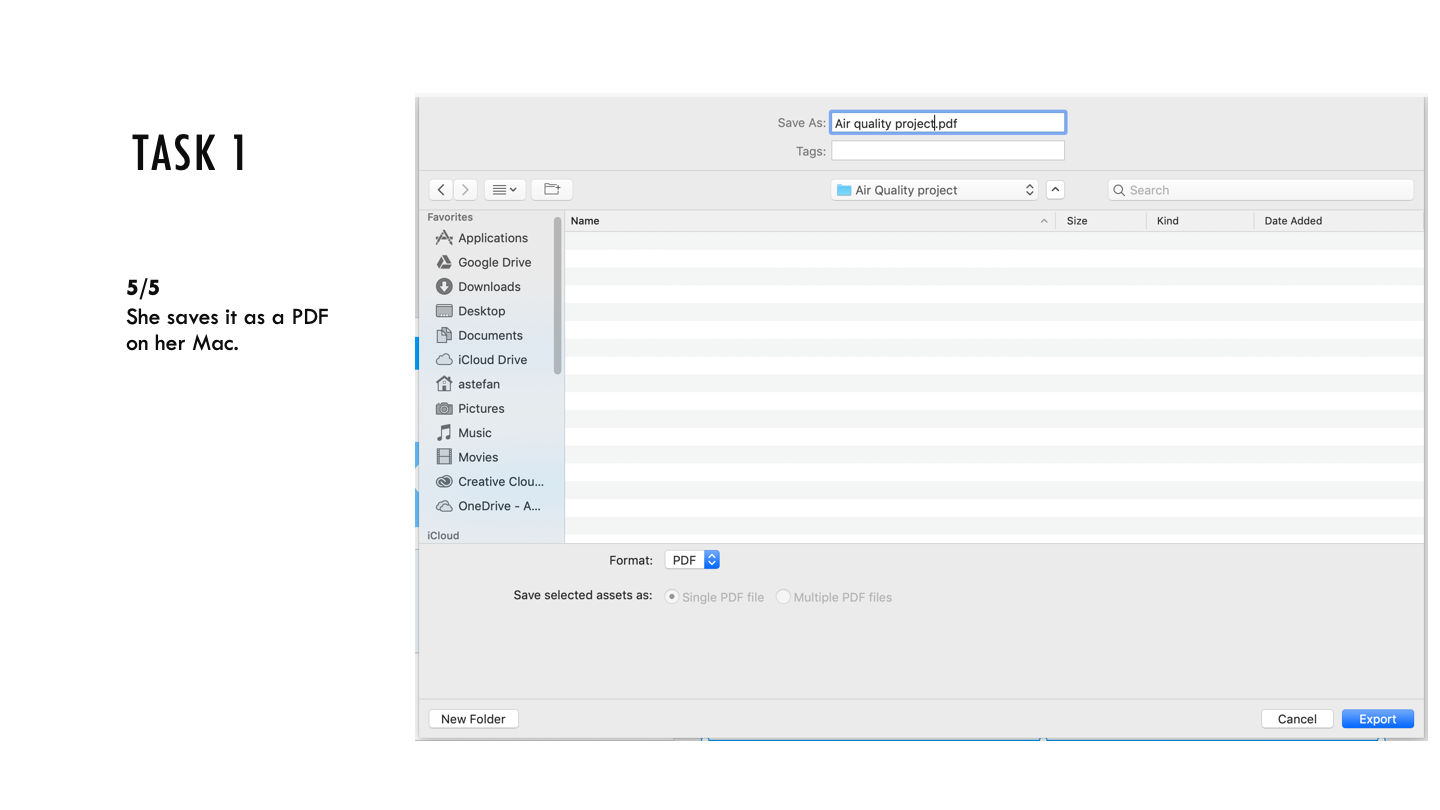Image resolution: width=1440 pixels, height=810 pixels.
Task: Click the sidebar vertical scrollbar
Action: (x=558, y=295)
